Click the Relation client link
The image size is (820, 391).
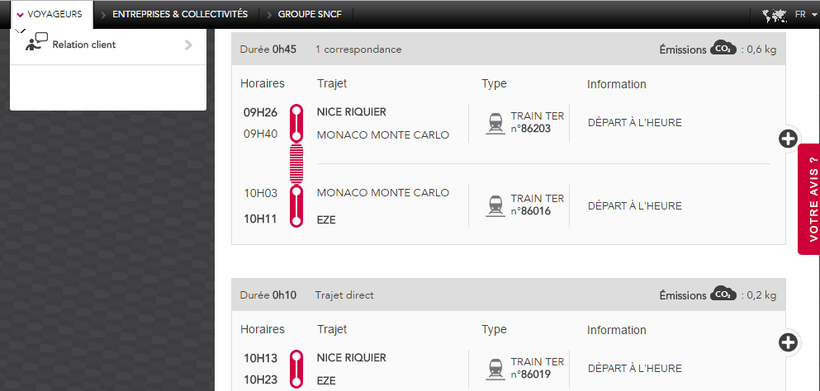84,45
